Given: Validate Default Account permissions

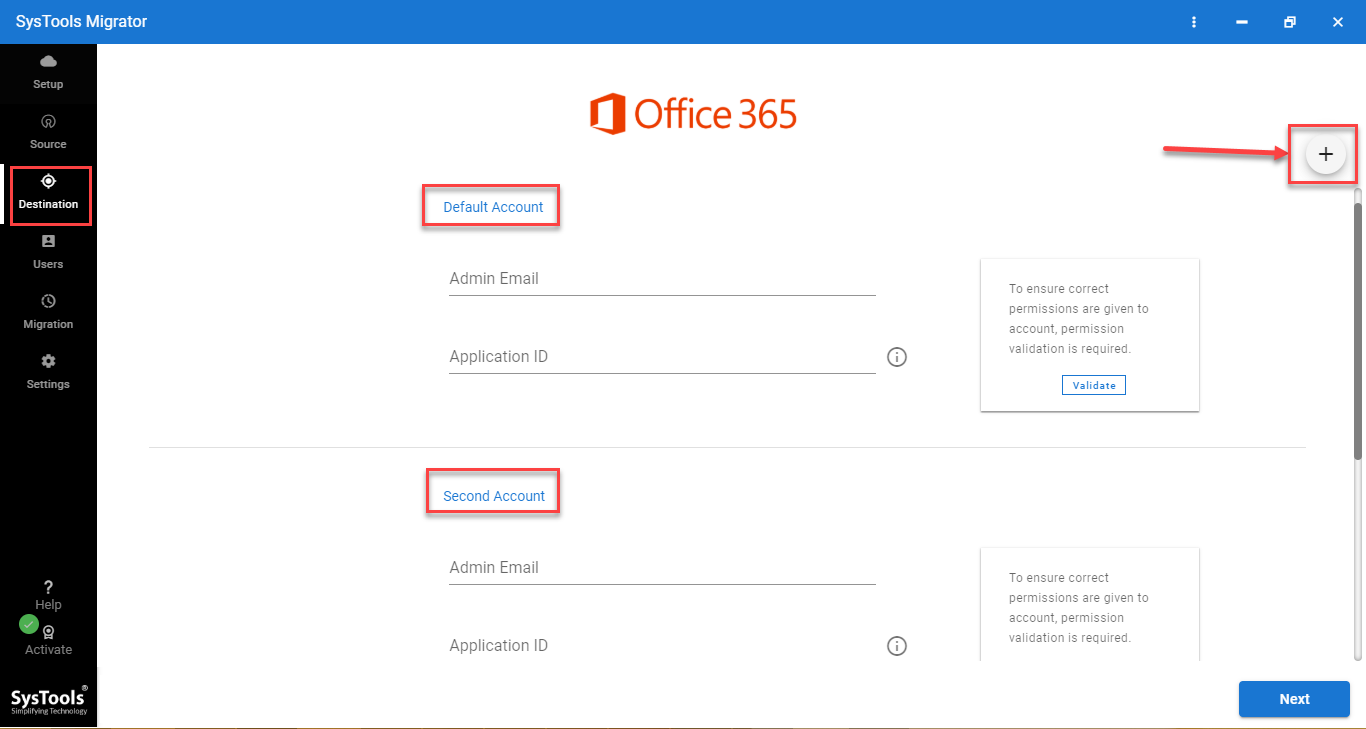Looking at the screenshot, I should 1094,385.
